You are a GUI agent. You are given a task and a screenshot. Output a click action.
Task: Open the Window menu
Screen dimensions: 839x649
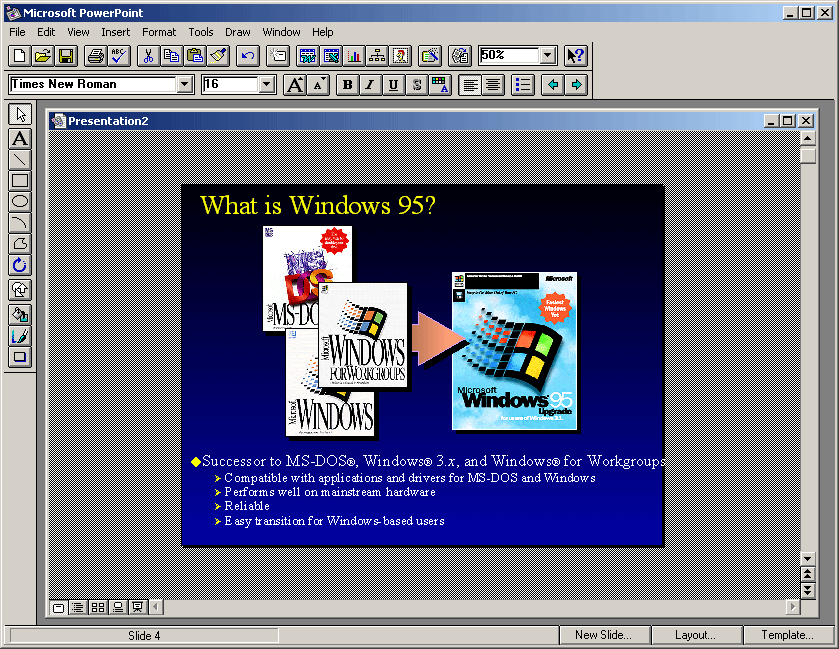[x=281, y=32]
